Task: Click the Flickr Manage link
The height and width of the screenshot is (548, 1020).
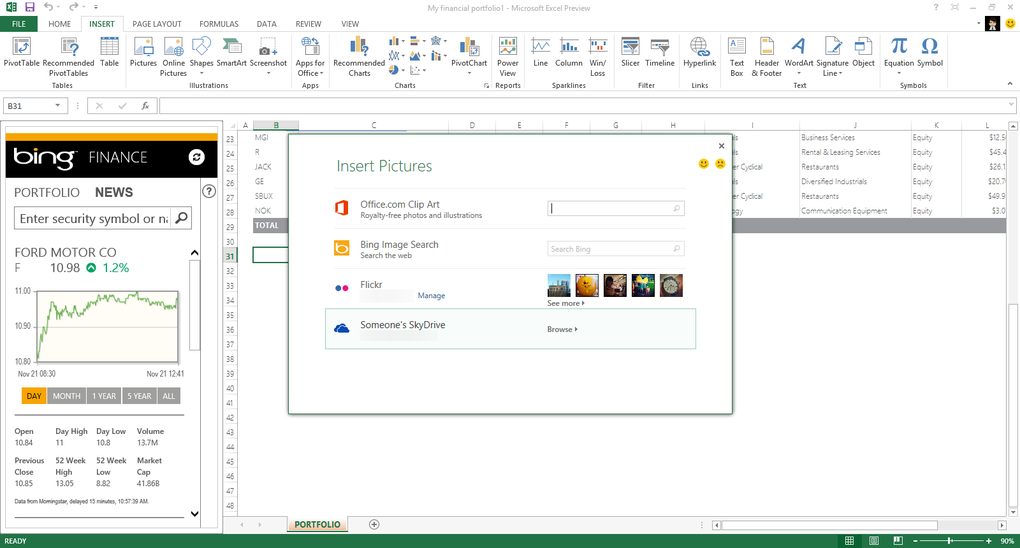Action: [x=431, y=295]
